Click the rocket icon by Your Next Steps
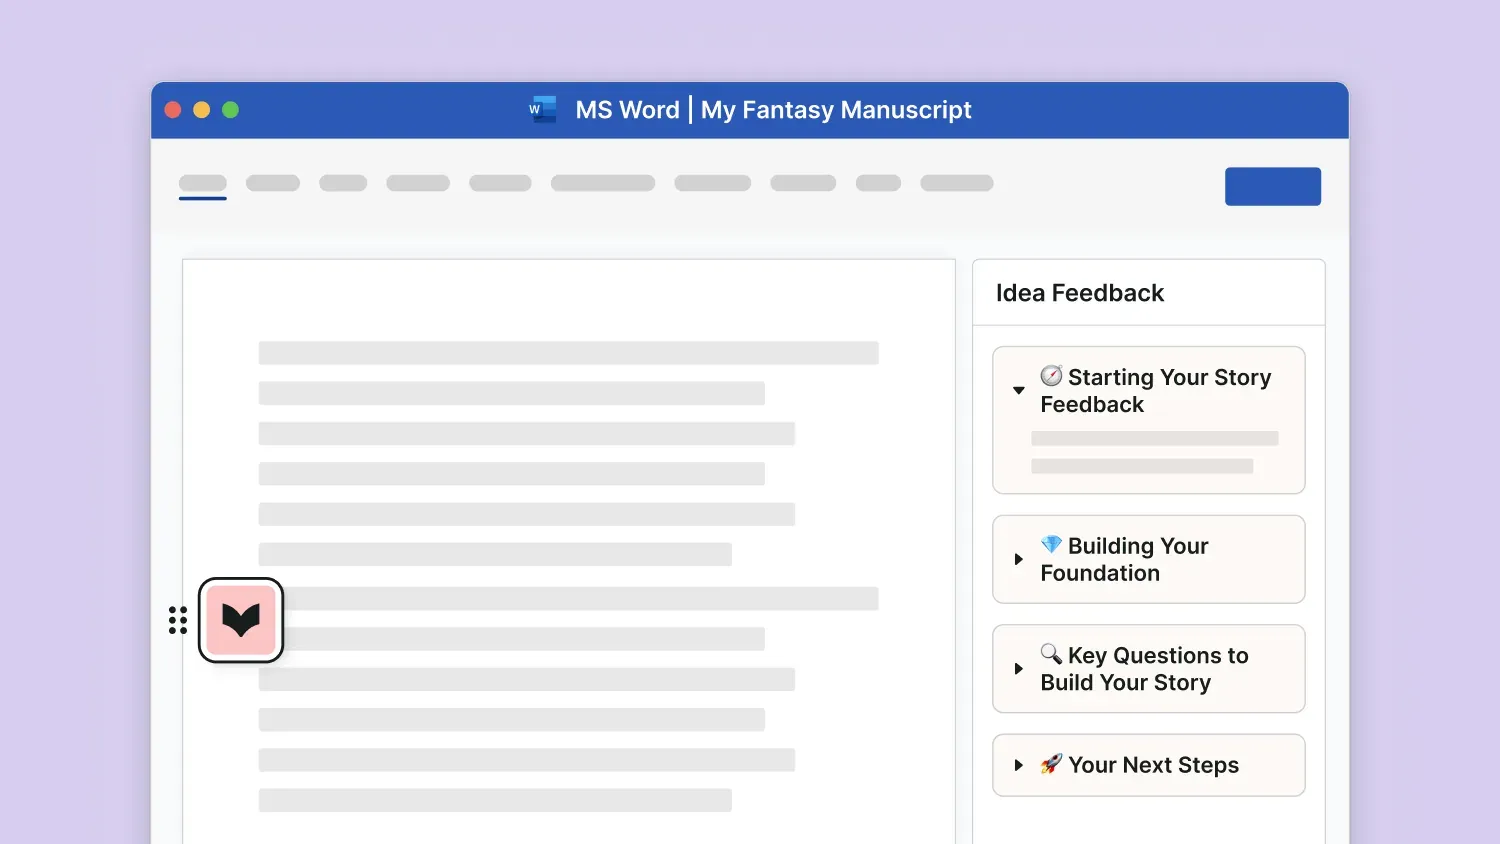The height and width of the screenshot is (844, 1500). [1051, 764]
